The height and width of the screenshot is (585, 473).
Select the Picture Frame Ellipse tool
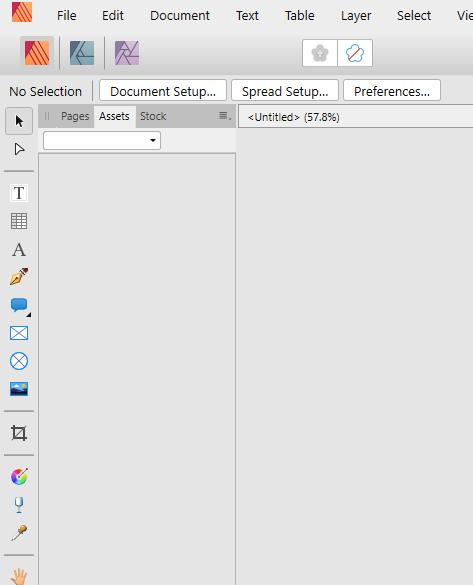pyautogui.click(x=19, y=361)
